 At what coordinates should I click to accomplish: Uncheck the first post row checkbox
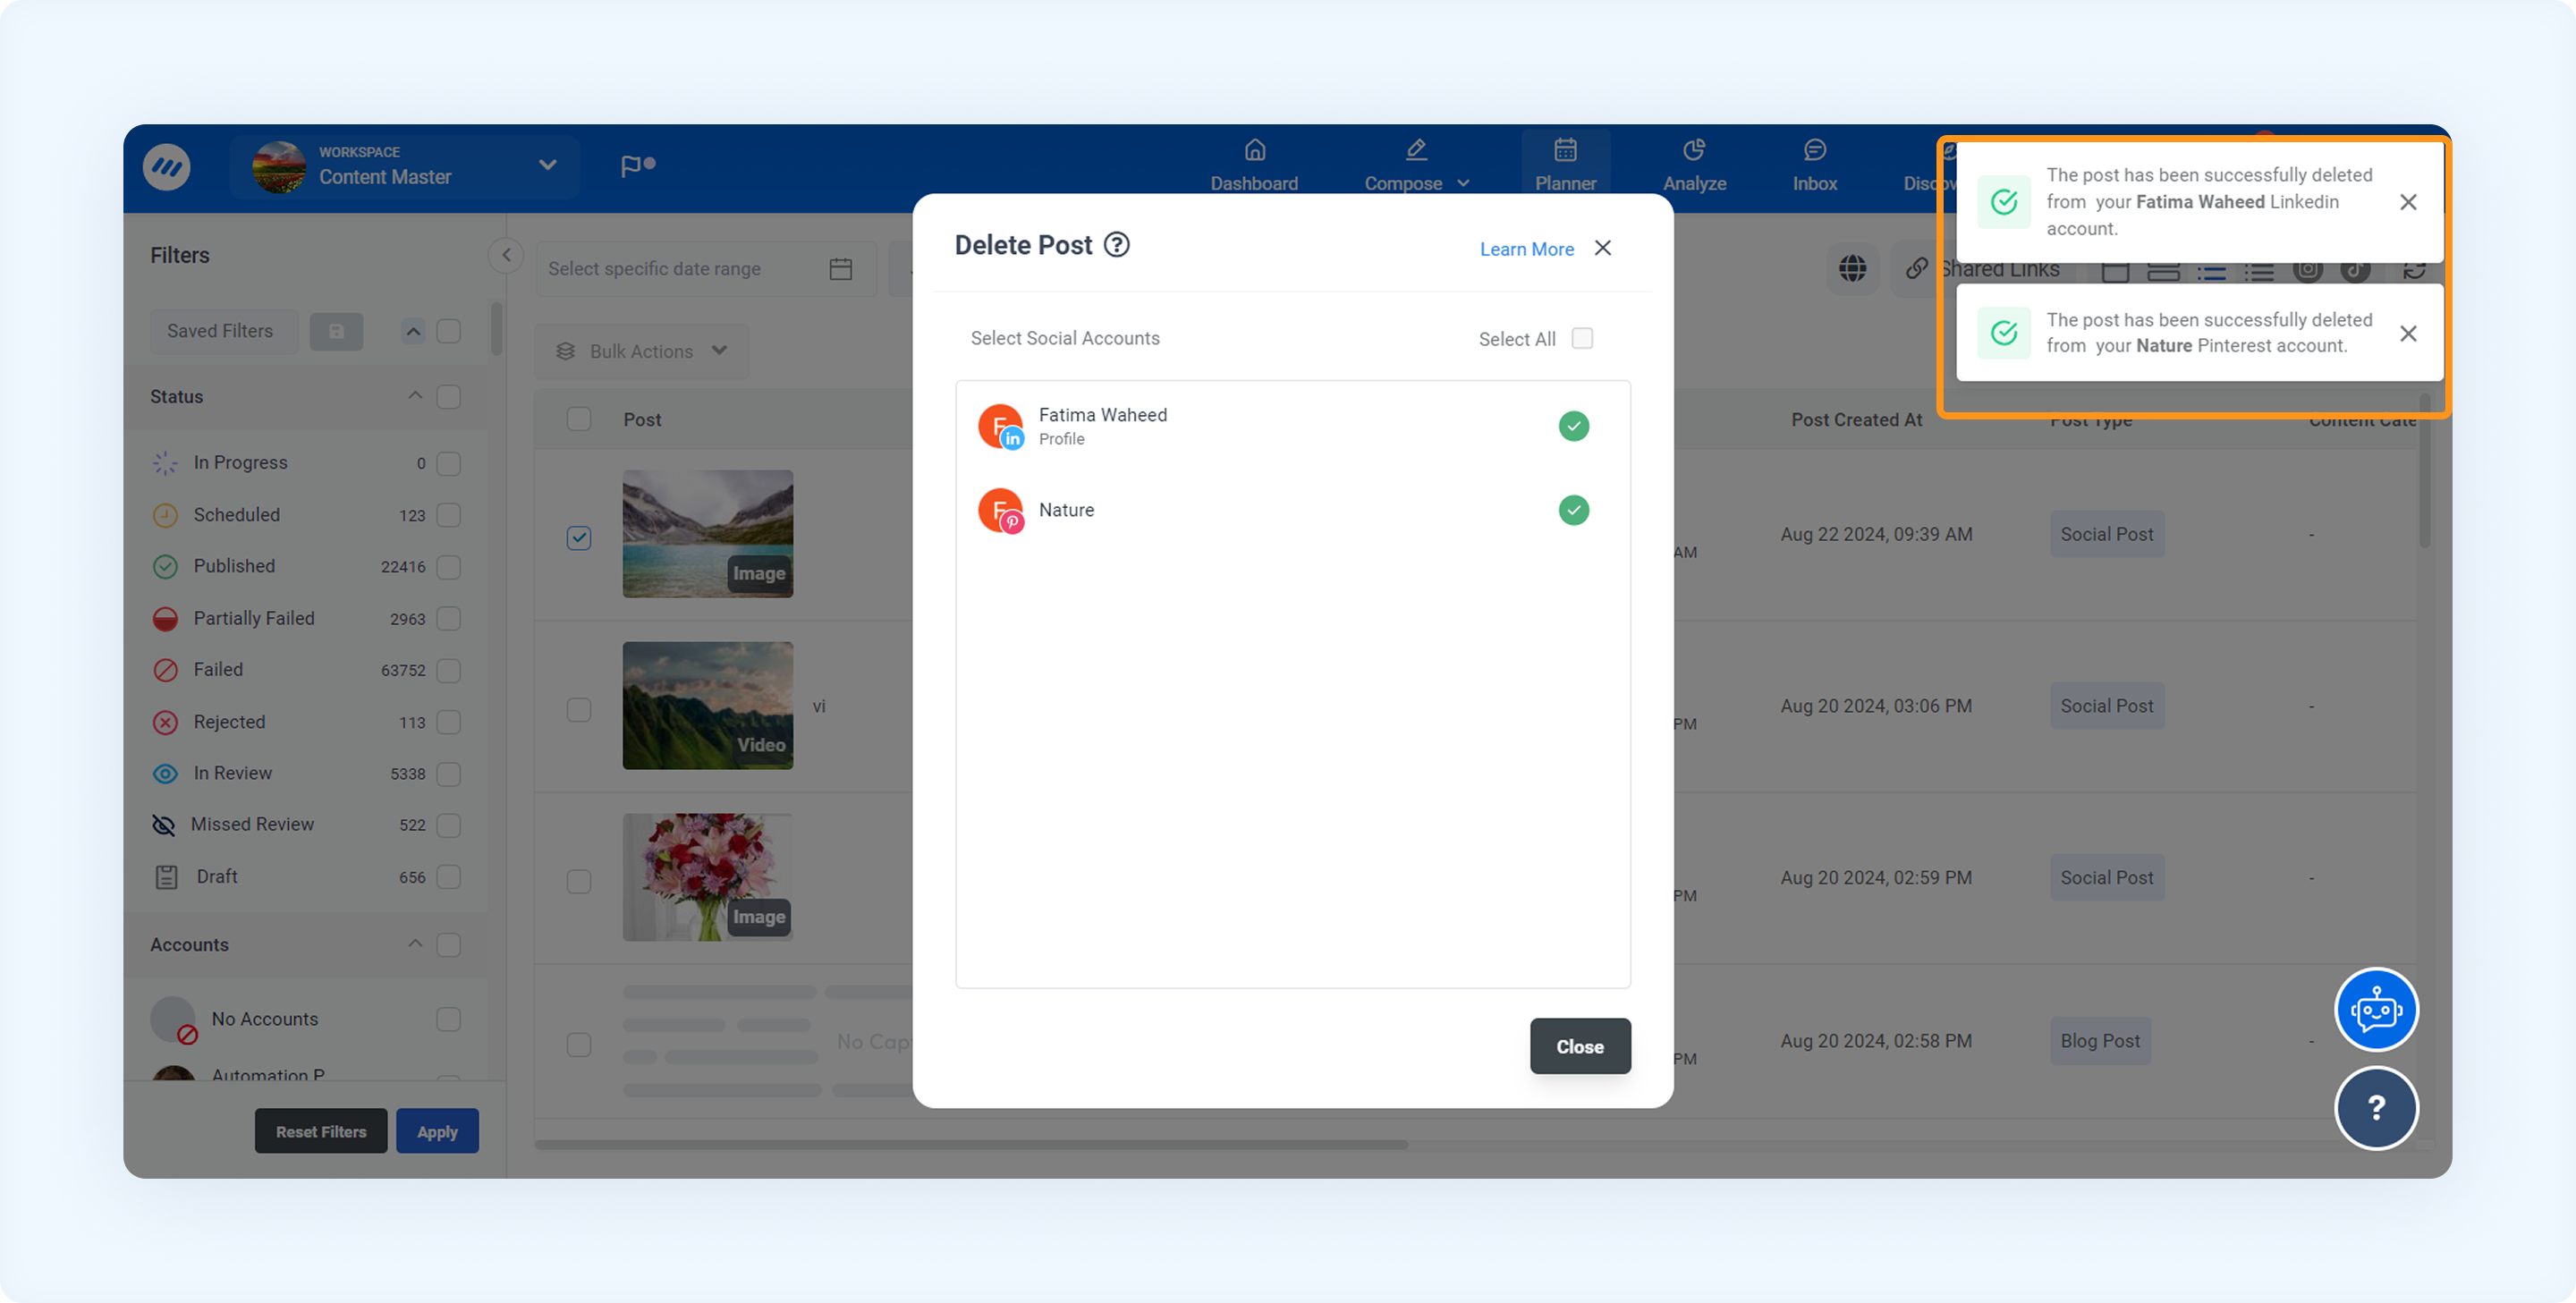(579, 538)
